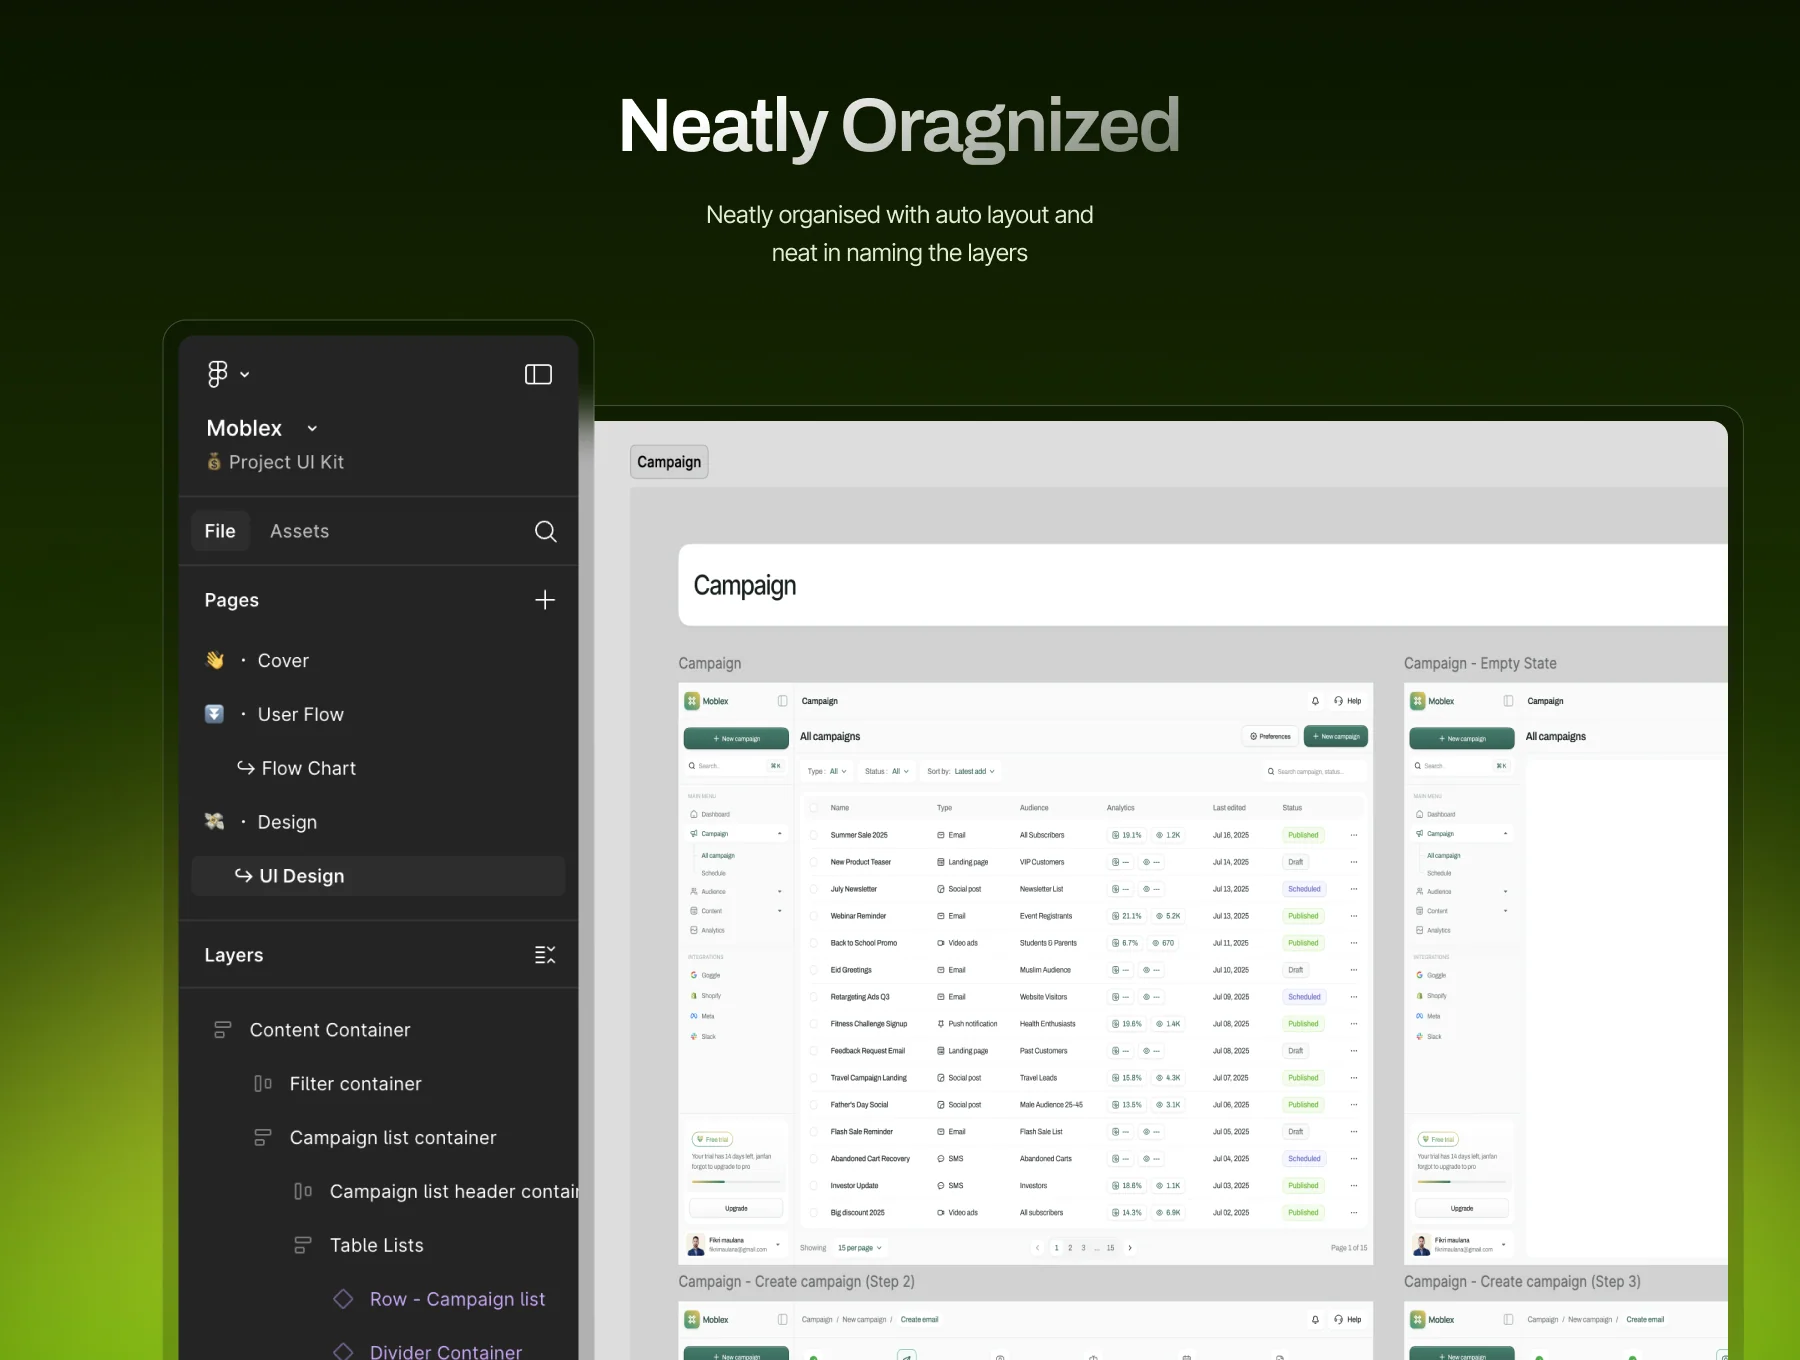Open the 15 per page dropdown
Viewport: 1800px width, 1360px height.
pos(860,1248)
